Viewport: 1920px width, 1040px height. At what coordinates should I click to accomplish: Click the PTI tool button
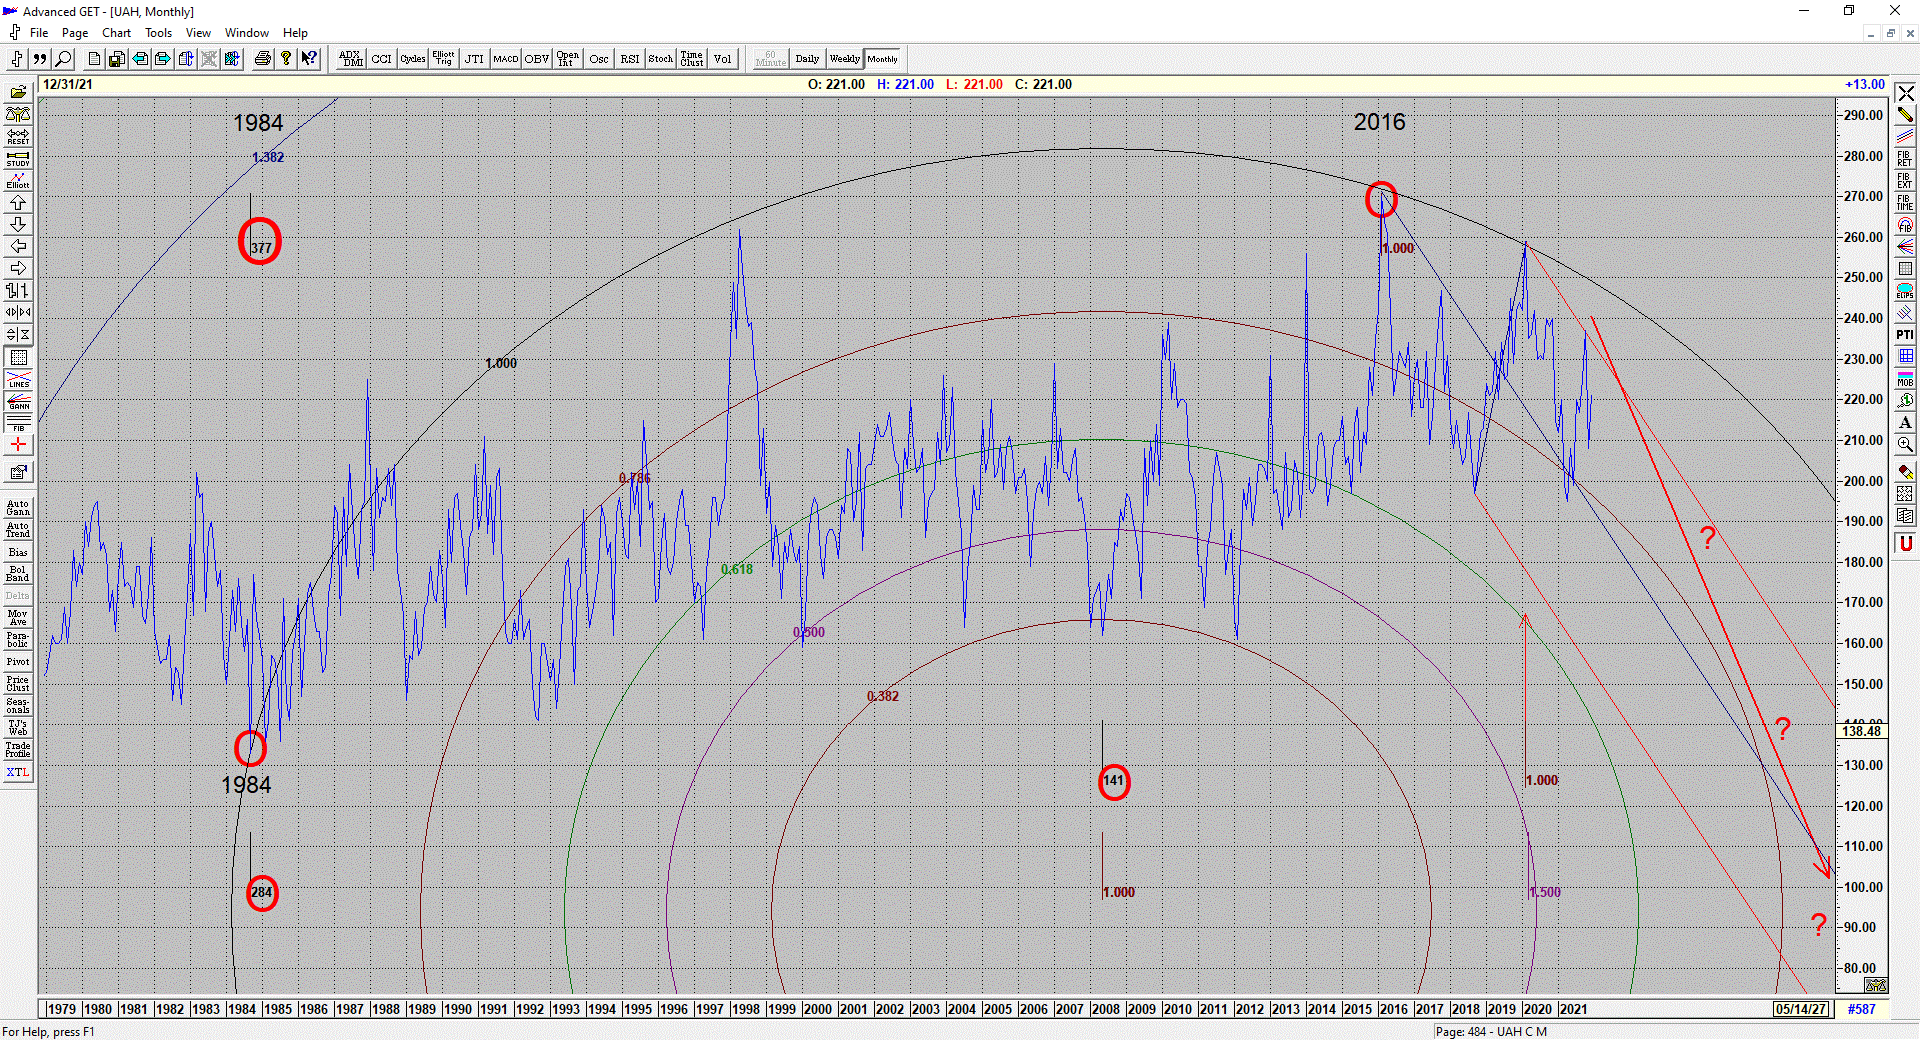[x=1905, y=335]
